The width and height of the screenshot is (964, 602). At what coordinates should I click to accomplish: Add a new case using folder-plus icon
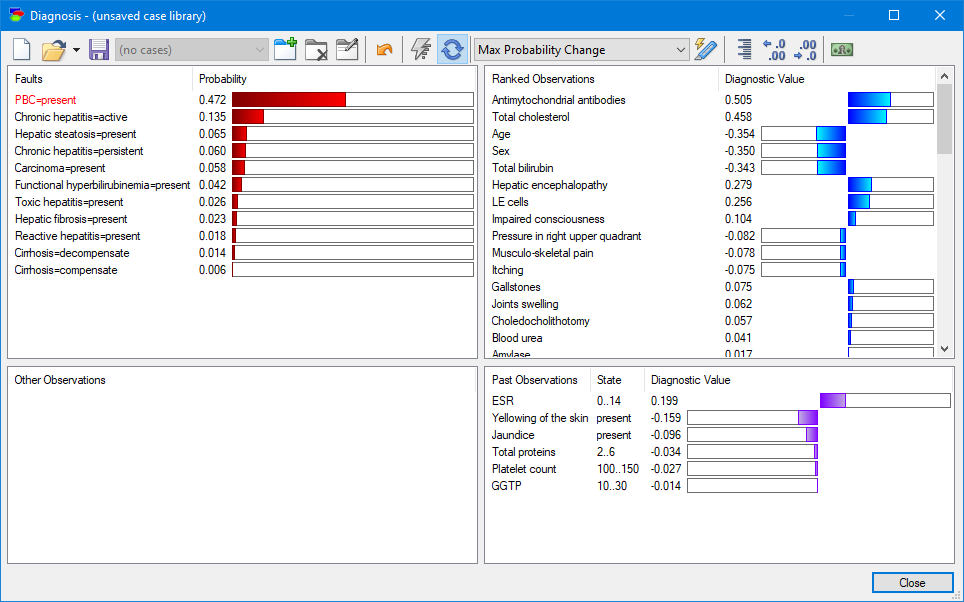[x=285, y=50]
